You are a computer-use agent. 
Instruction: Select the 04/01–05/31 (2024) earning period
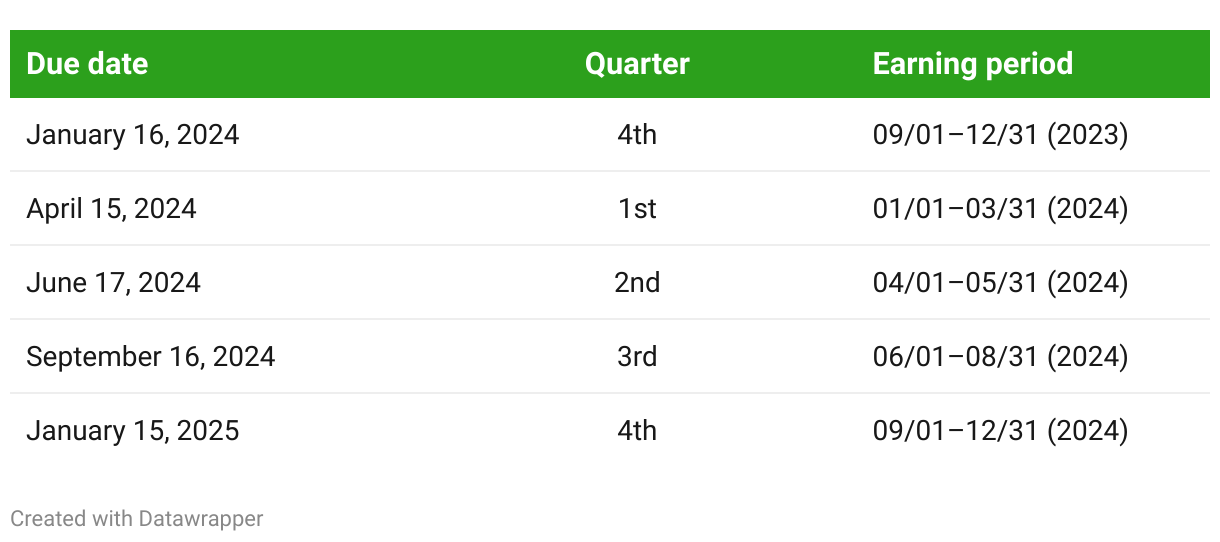click(x=1001, y=282)
